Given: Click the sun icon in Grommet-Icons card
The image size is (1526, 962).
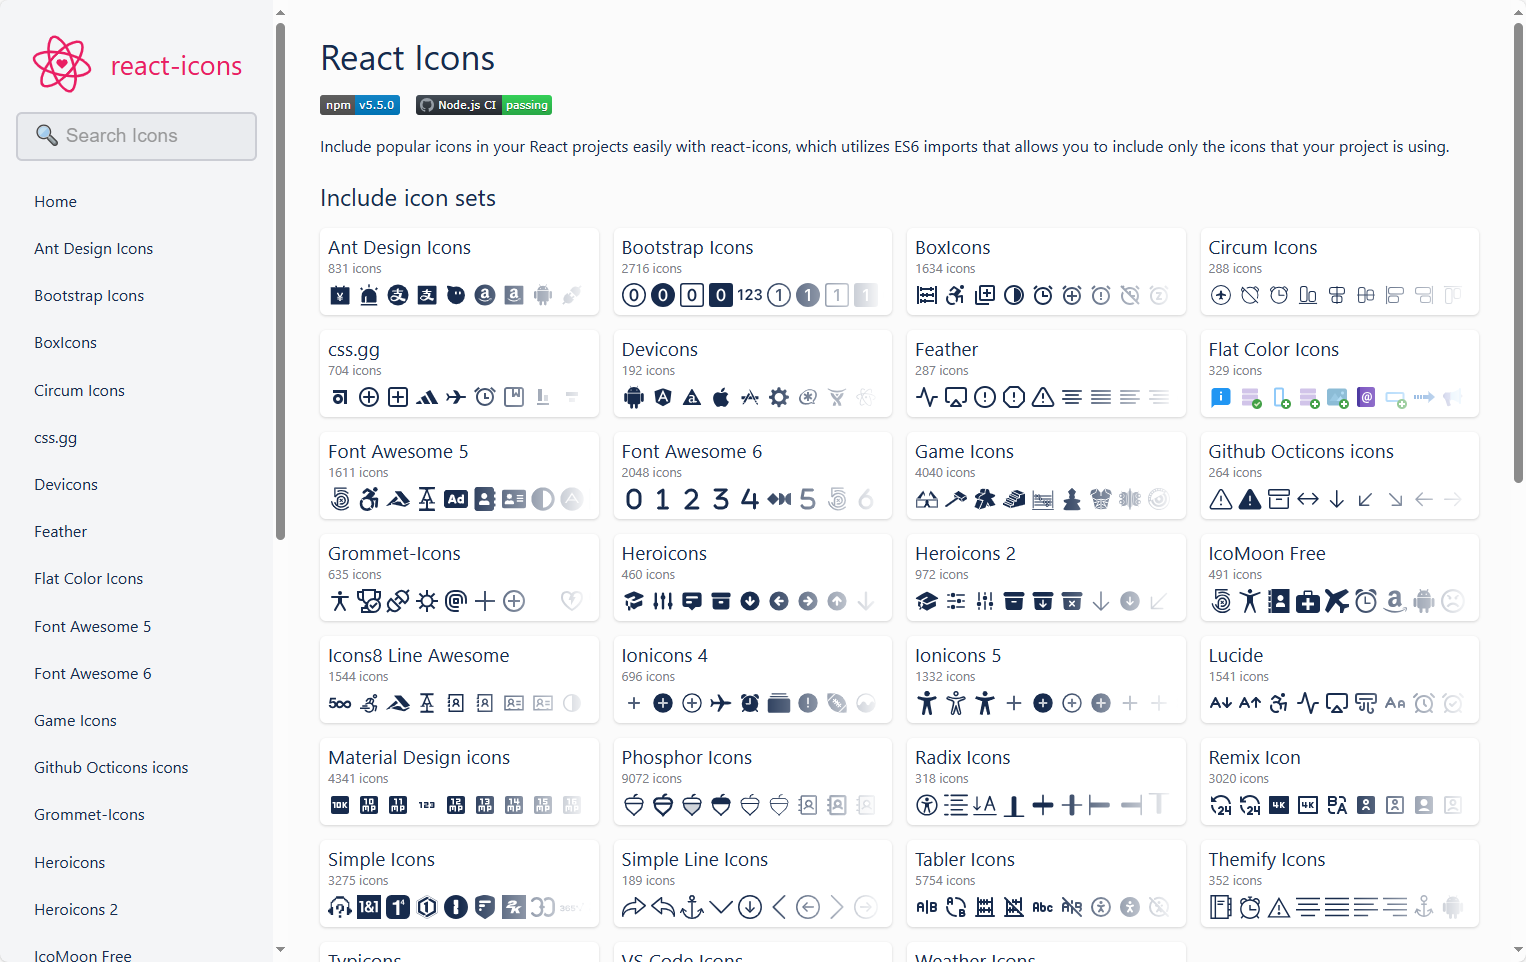Looking at the screenshot, I should pyautogui.click(x=427, y=601).
